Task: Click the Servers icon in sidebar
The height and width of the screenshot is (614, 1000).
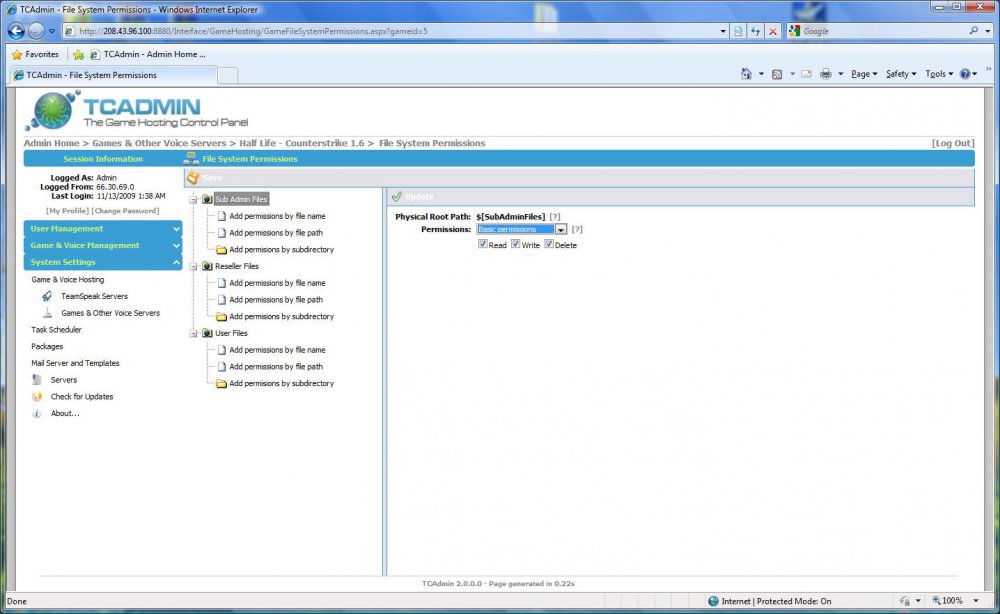Action: (x=37, y=380)
